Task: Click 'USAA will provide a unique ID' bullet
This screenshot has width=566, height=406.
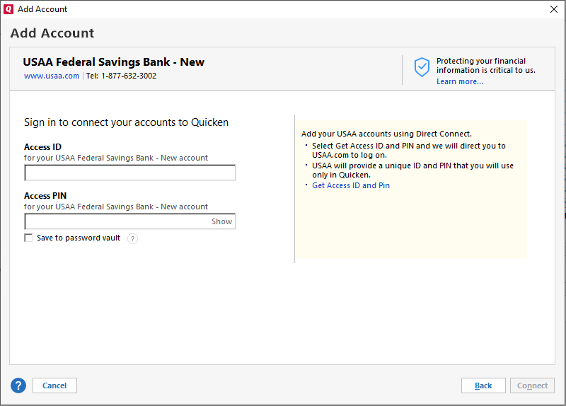Action: [x=413, y=170]
